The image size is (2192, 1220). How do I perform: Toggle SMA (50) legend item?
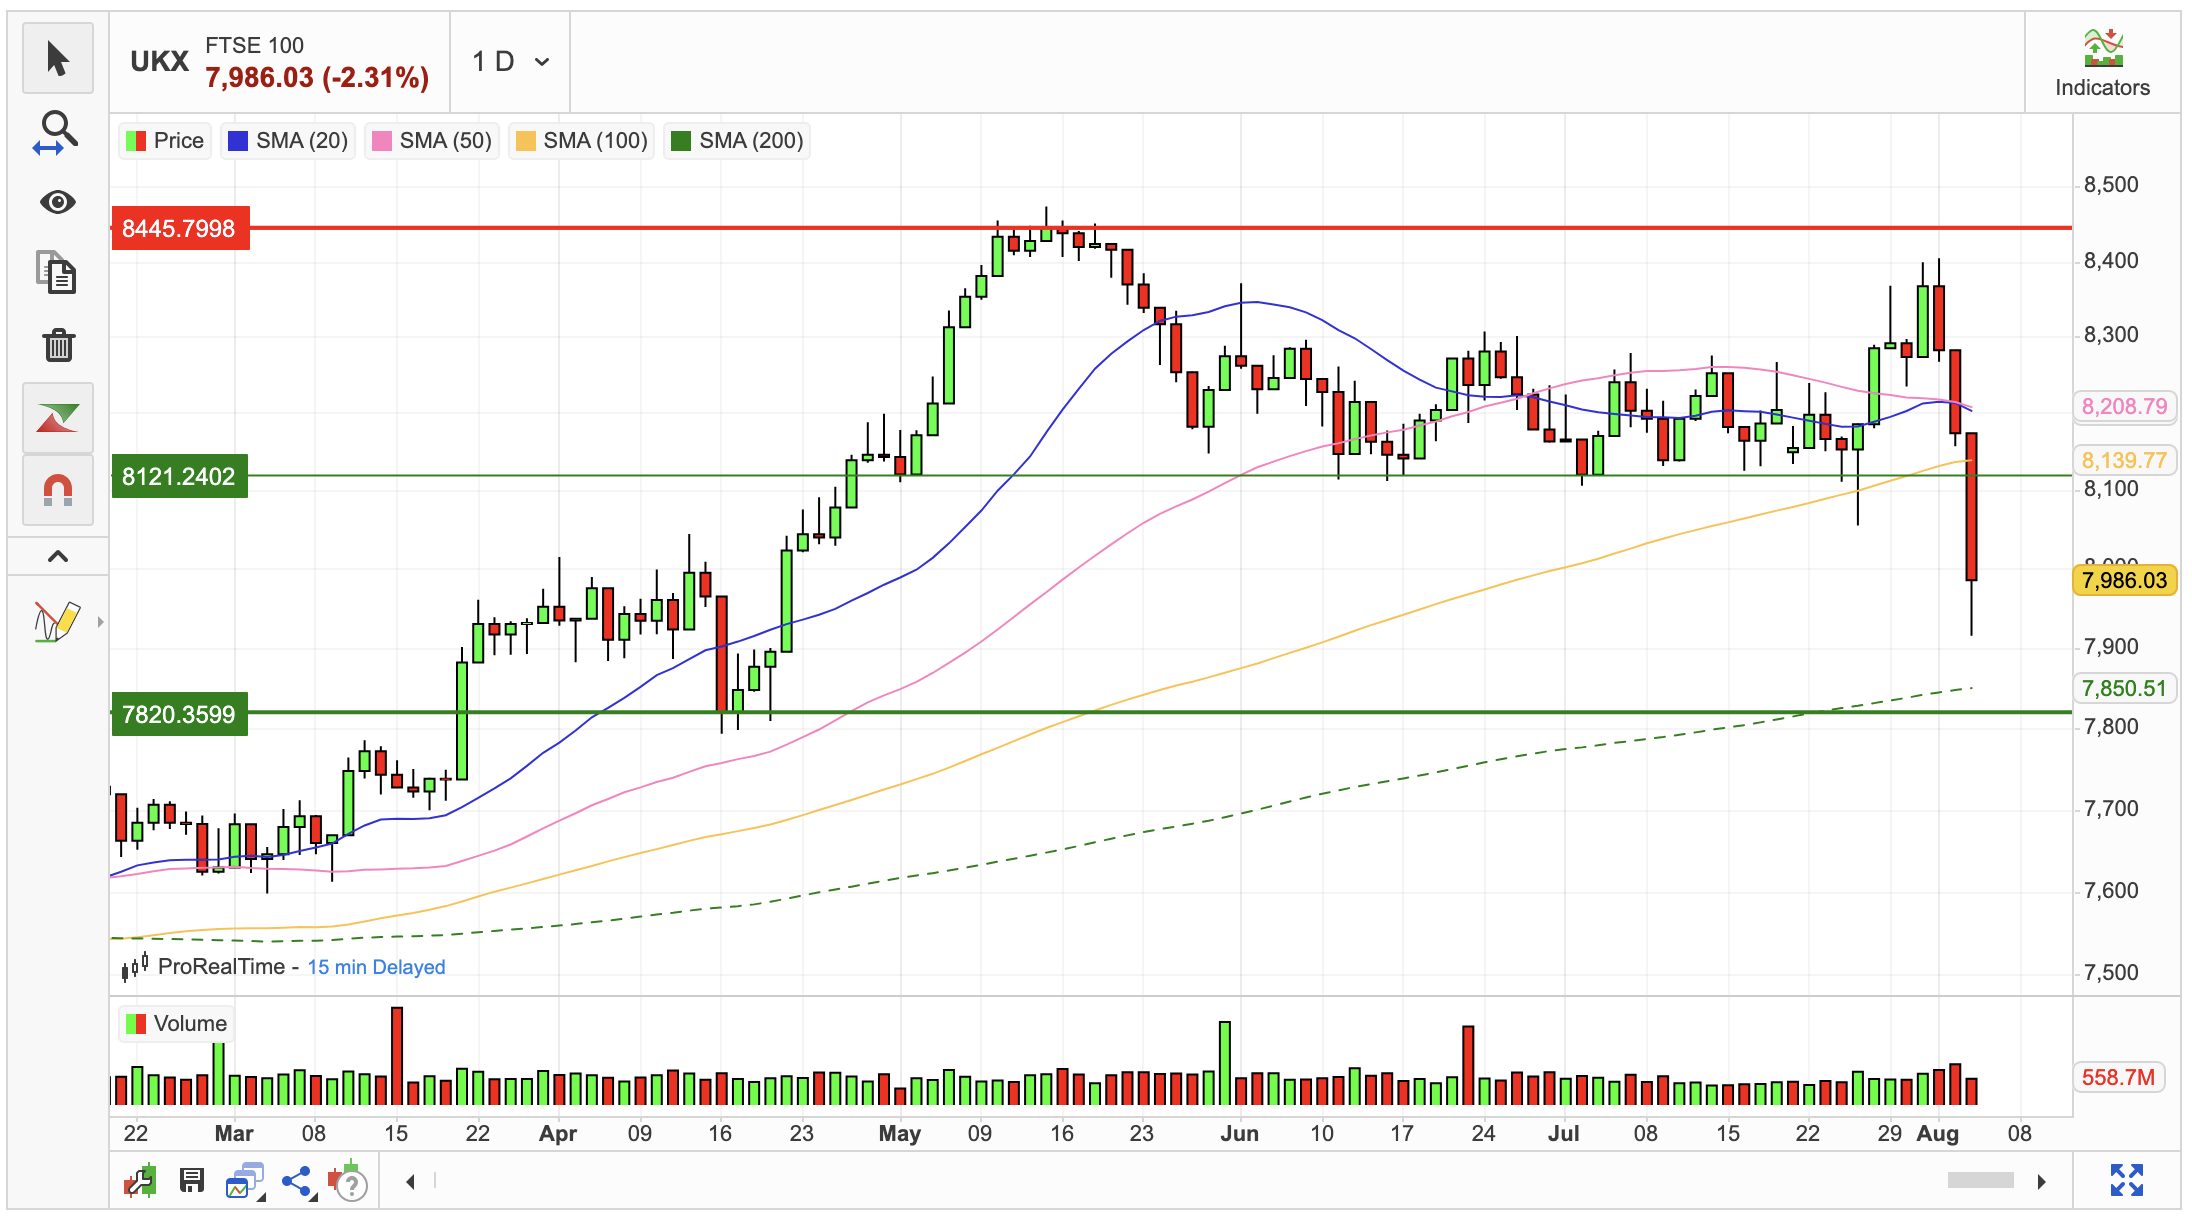pyautogui.click(x=432, y=141)
